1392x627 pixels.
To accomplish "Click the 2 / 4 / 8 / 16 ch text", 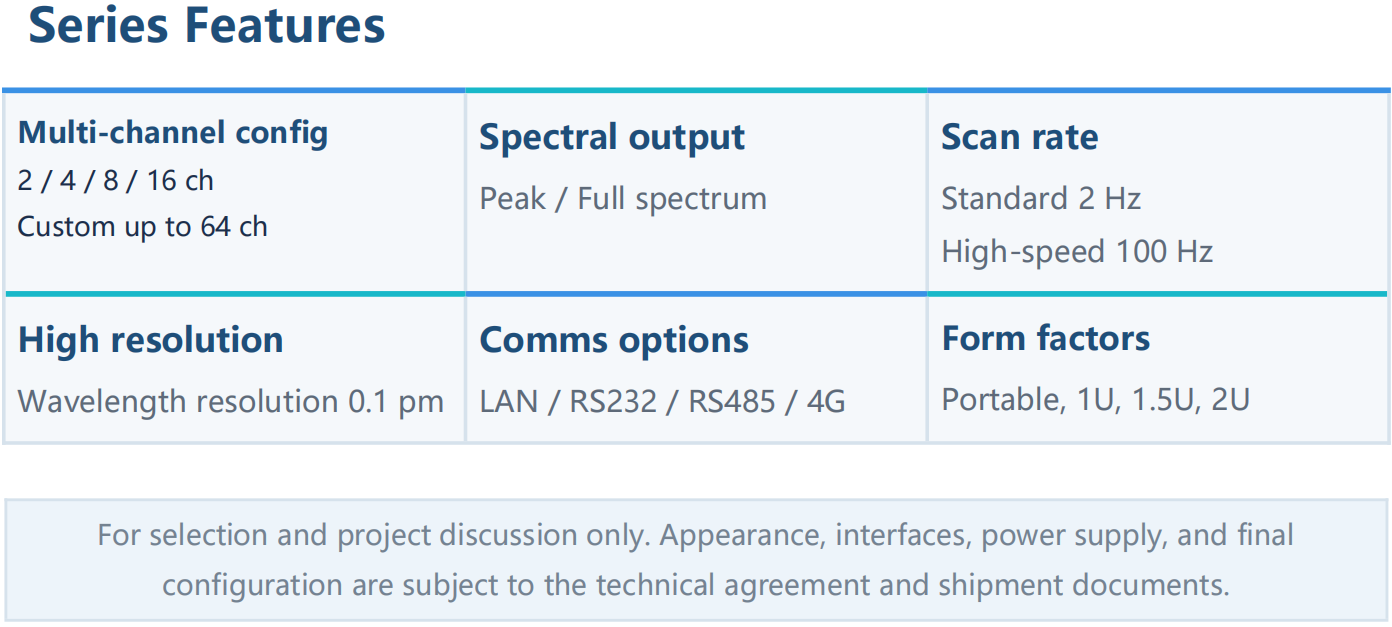I will 116,180.
